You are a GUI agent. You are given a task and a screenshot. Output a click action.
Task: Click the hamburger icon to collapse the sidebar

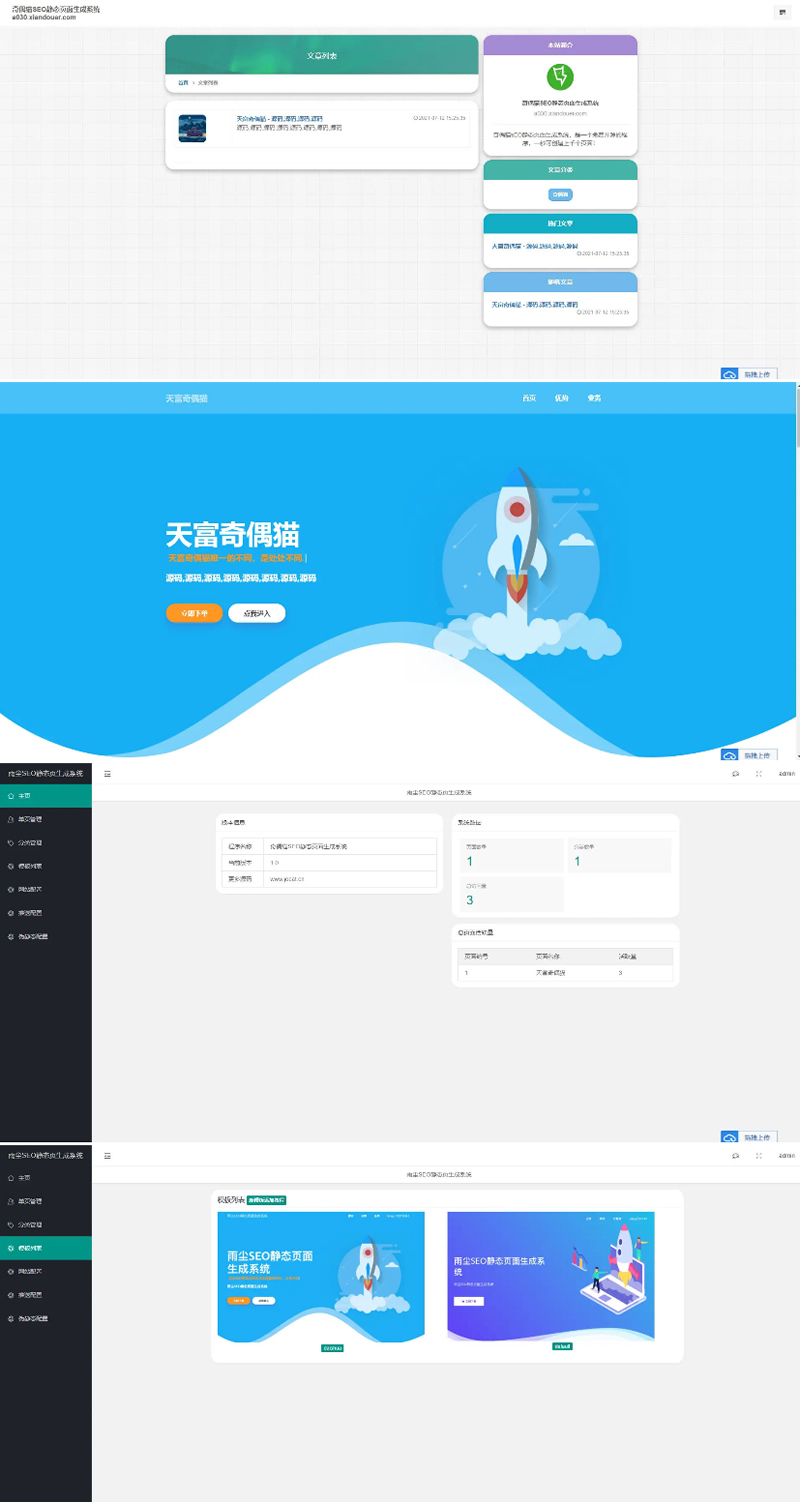(108, 773)
